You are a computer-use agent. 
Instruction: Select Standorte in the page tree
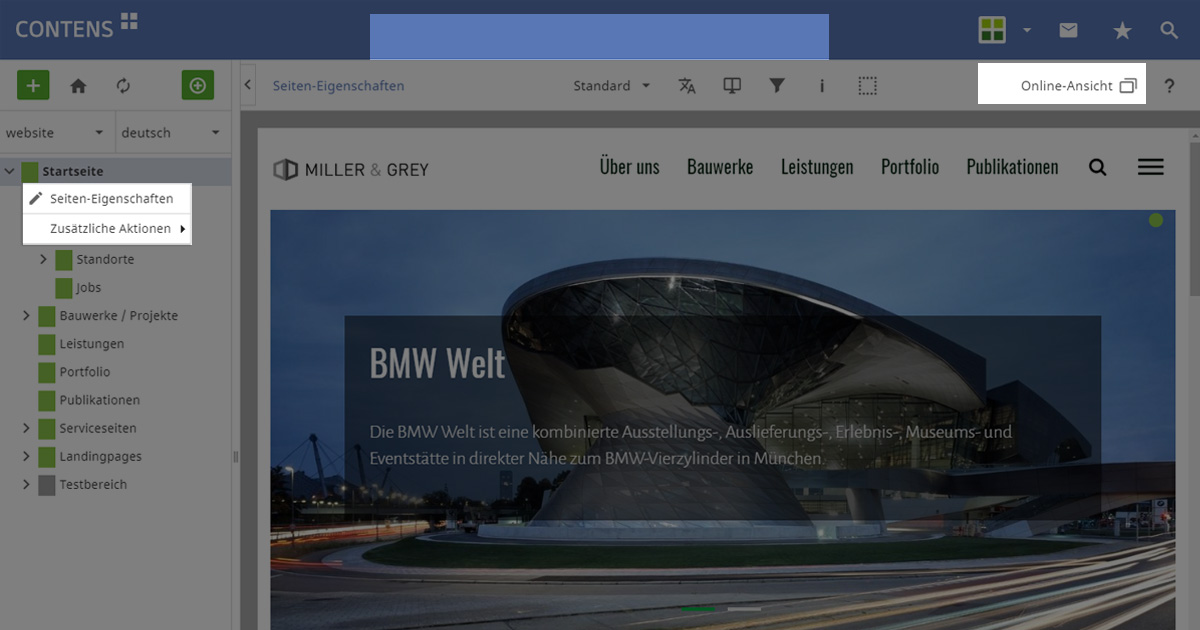point(105,260)
